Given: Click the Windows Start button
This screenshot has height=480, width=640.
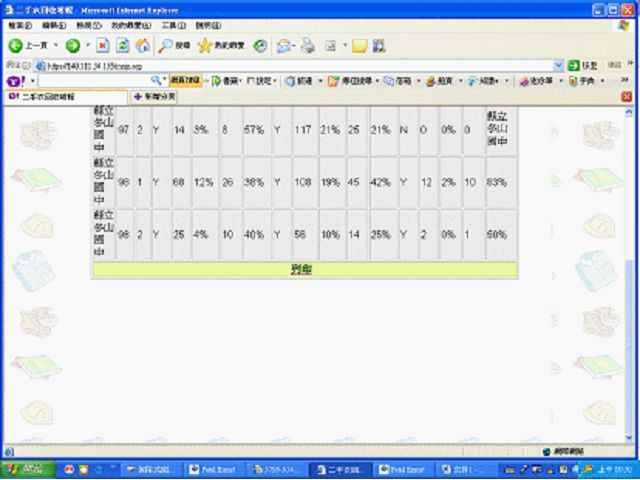Looking at the screenshot, I should tap(28, 469).
